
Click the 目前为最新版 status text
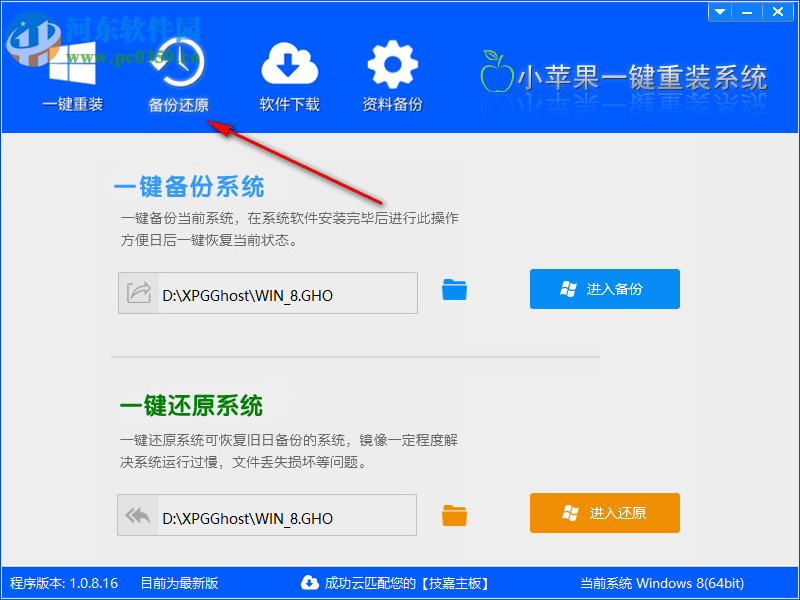[179, 583]
